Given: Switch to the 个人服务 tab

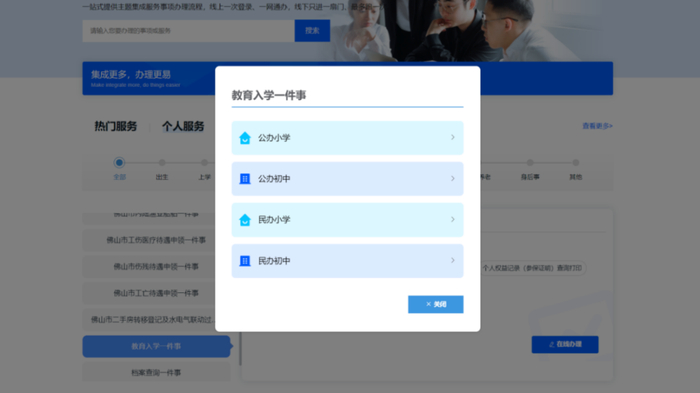Looking at the screenshot, I should pyautogui.click(x=183, y=126).
